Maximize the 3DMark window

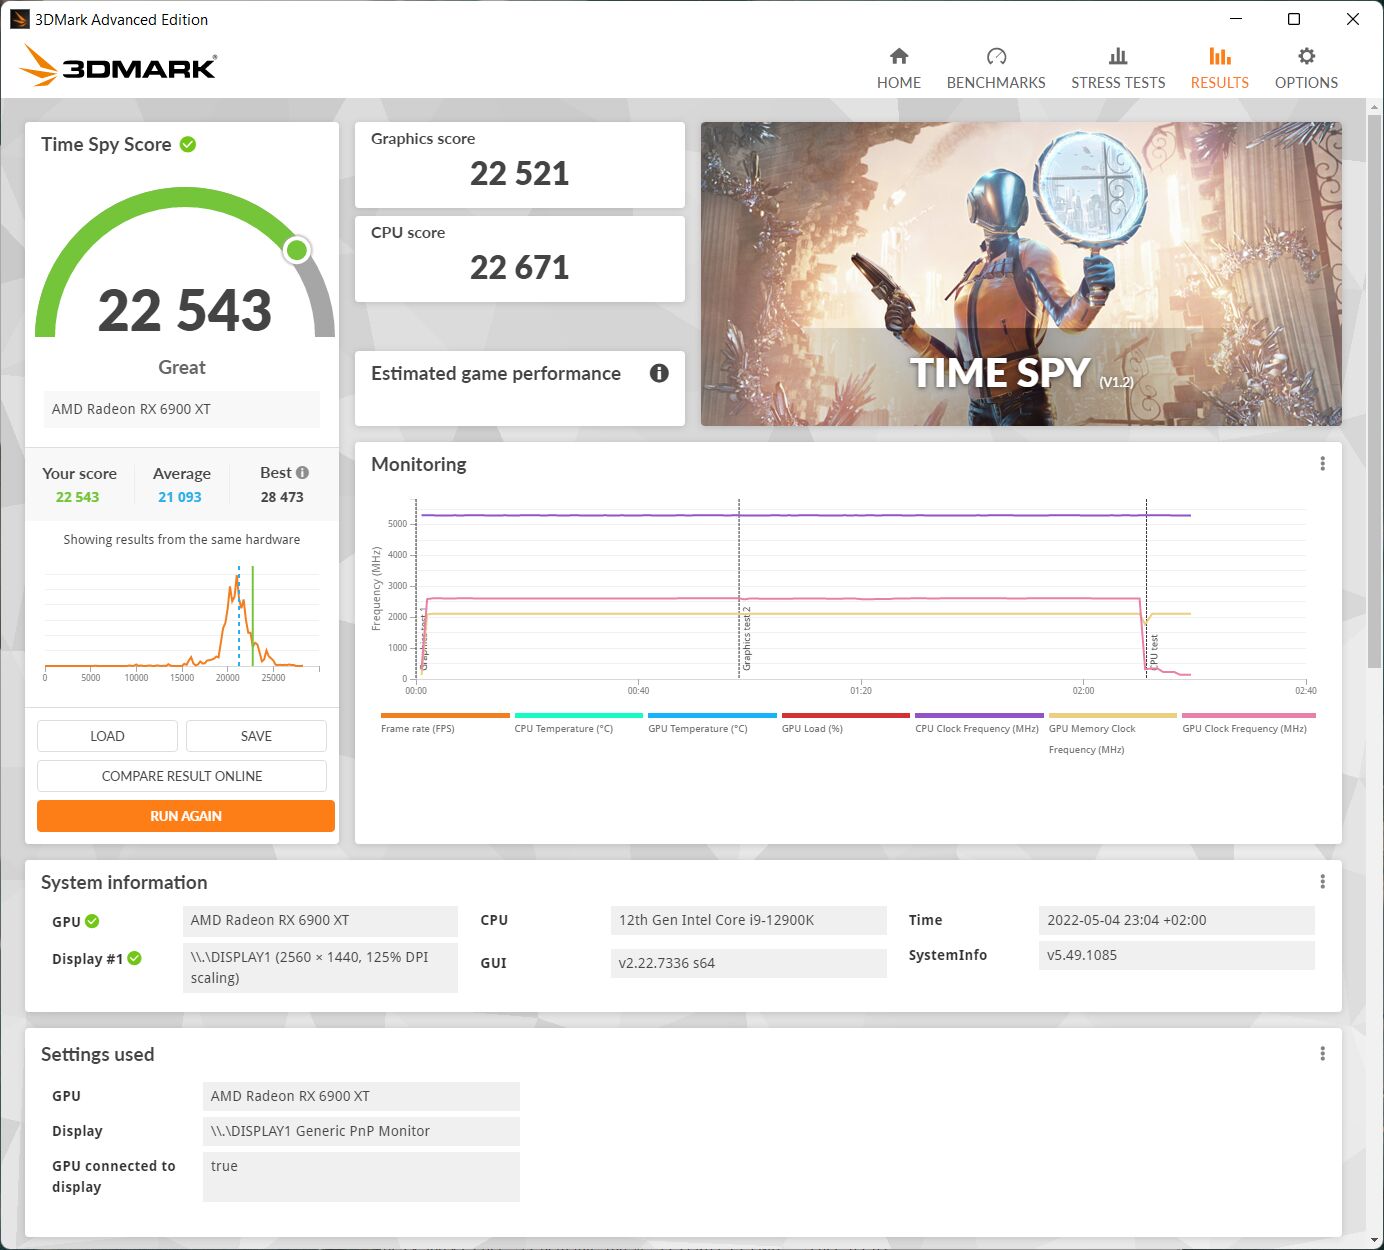pos(1294,19)
